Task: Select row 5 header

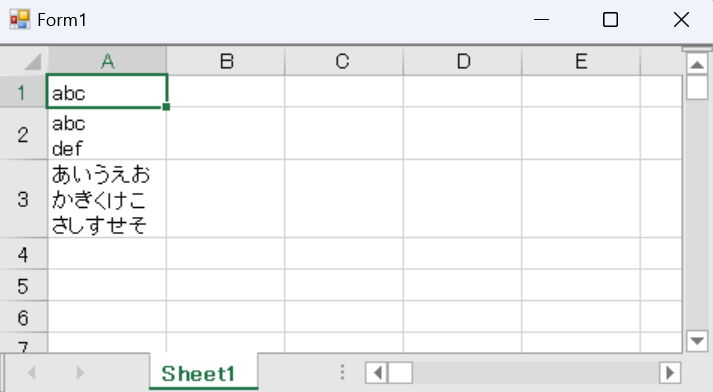Action: click(23, 286)
